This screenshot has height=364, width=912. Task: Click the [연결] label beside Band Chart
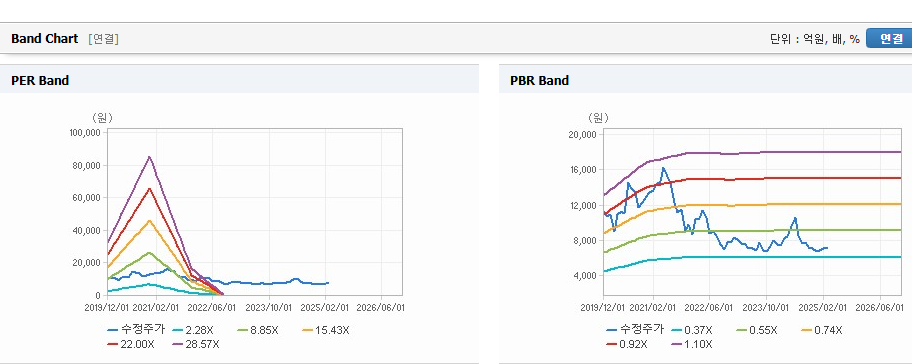[x=104, y=39]
